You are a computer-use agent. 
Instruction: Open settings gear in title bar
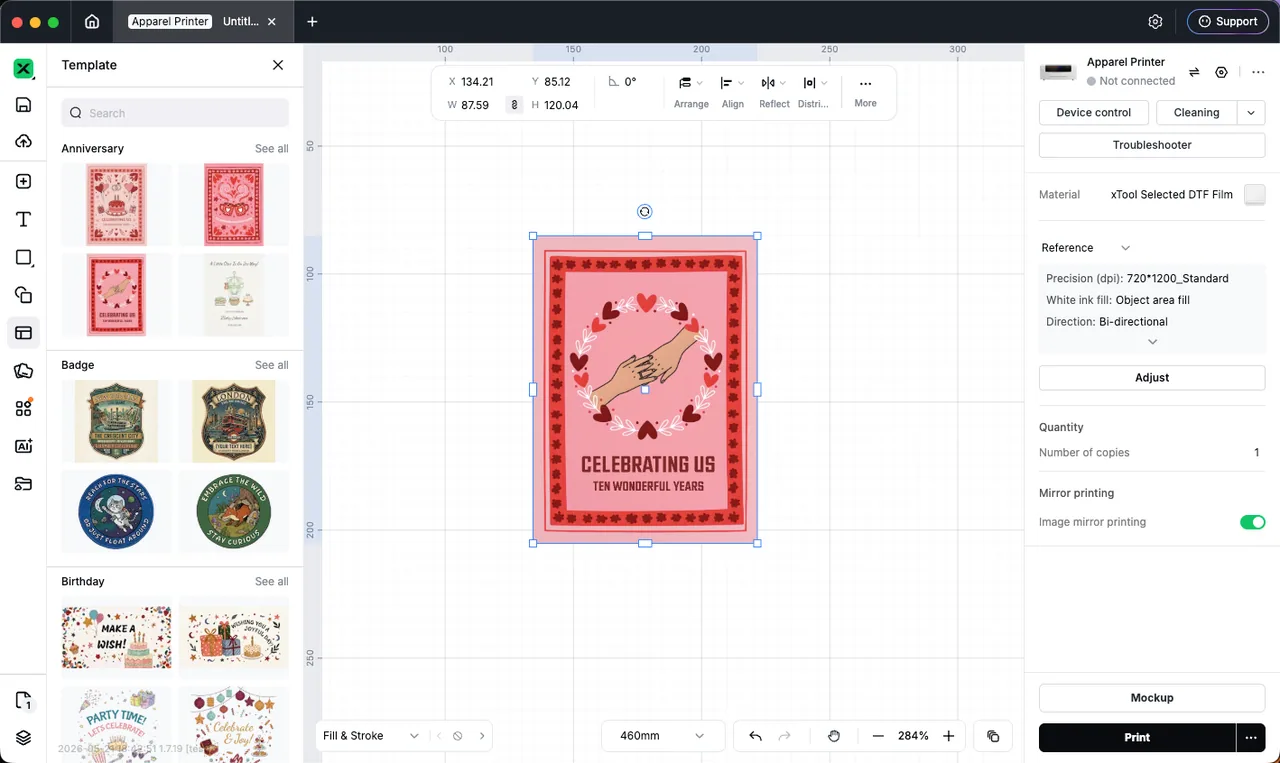[1155, 21]
